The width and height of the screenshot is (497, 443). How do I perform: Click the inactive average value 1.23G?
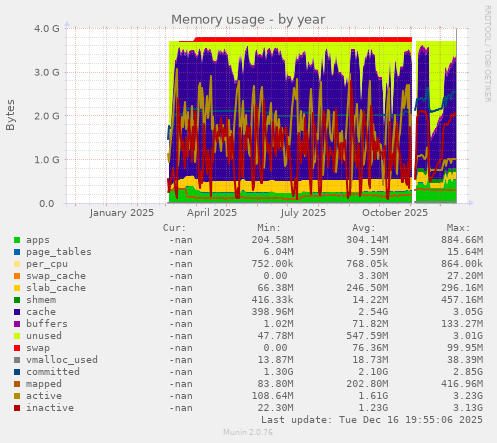(373, 408)
